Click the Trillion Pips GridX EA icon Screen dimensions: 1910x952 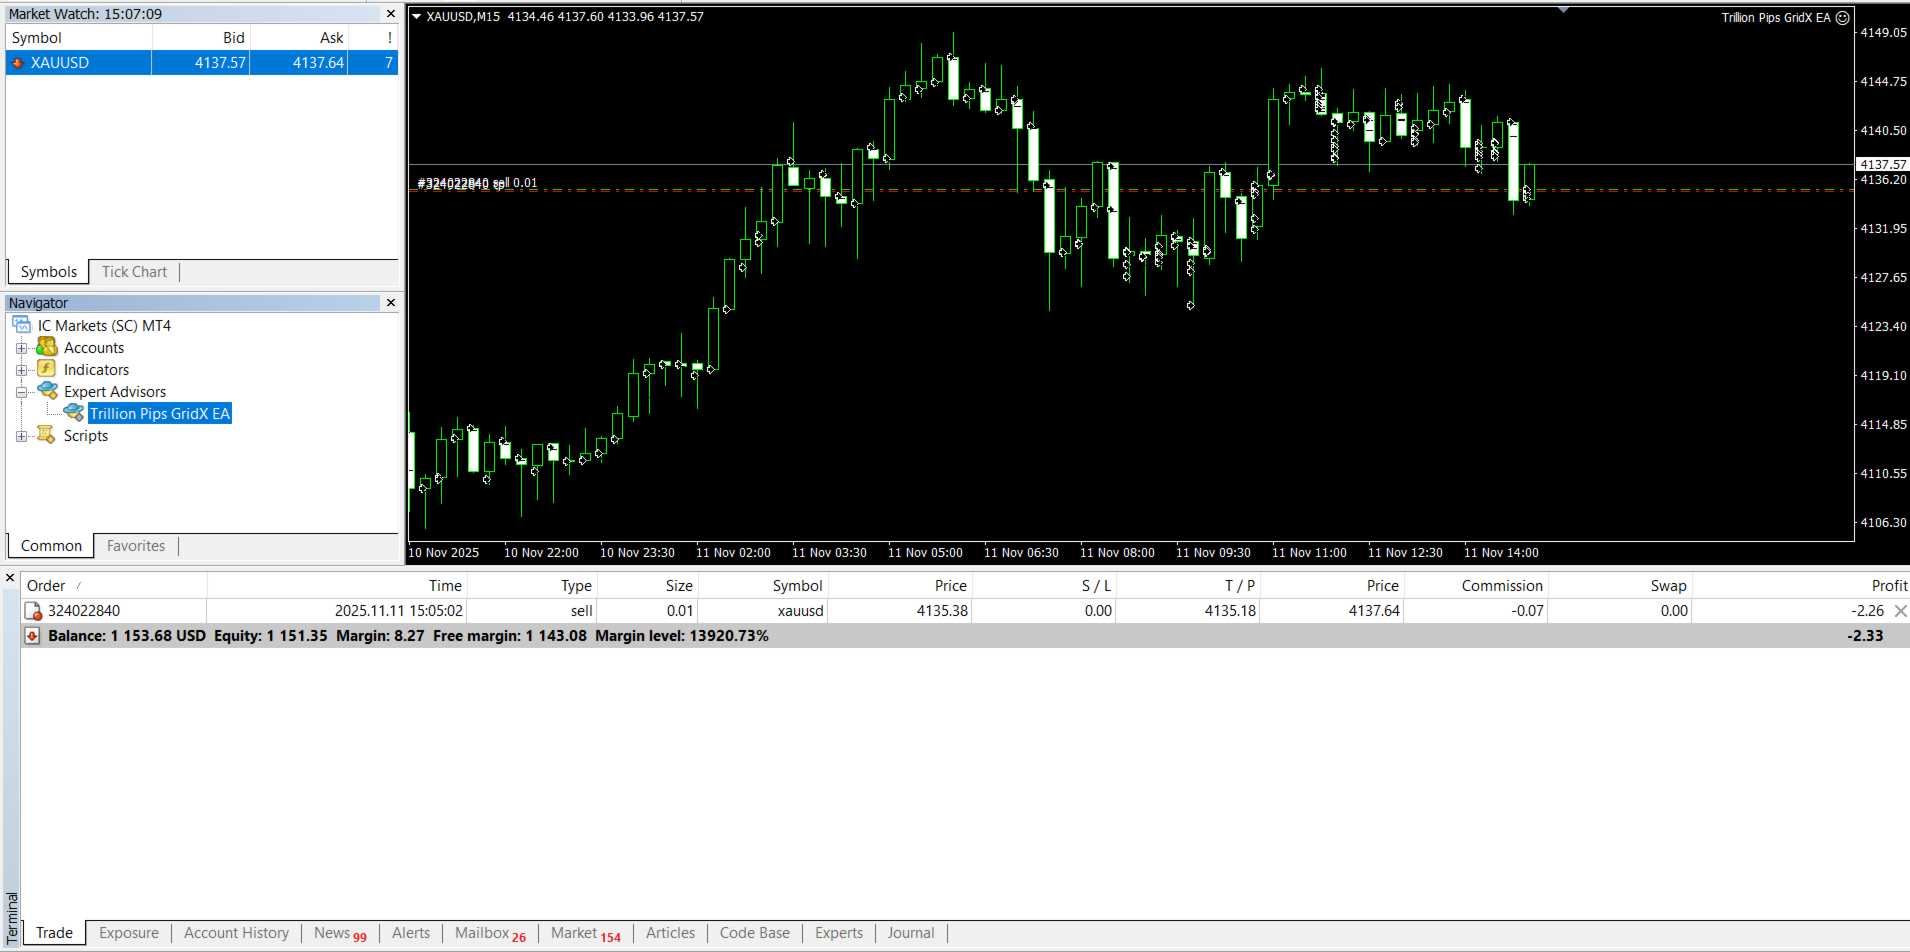(x=74, y=413)
